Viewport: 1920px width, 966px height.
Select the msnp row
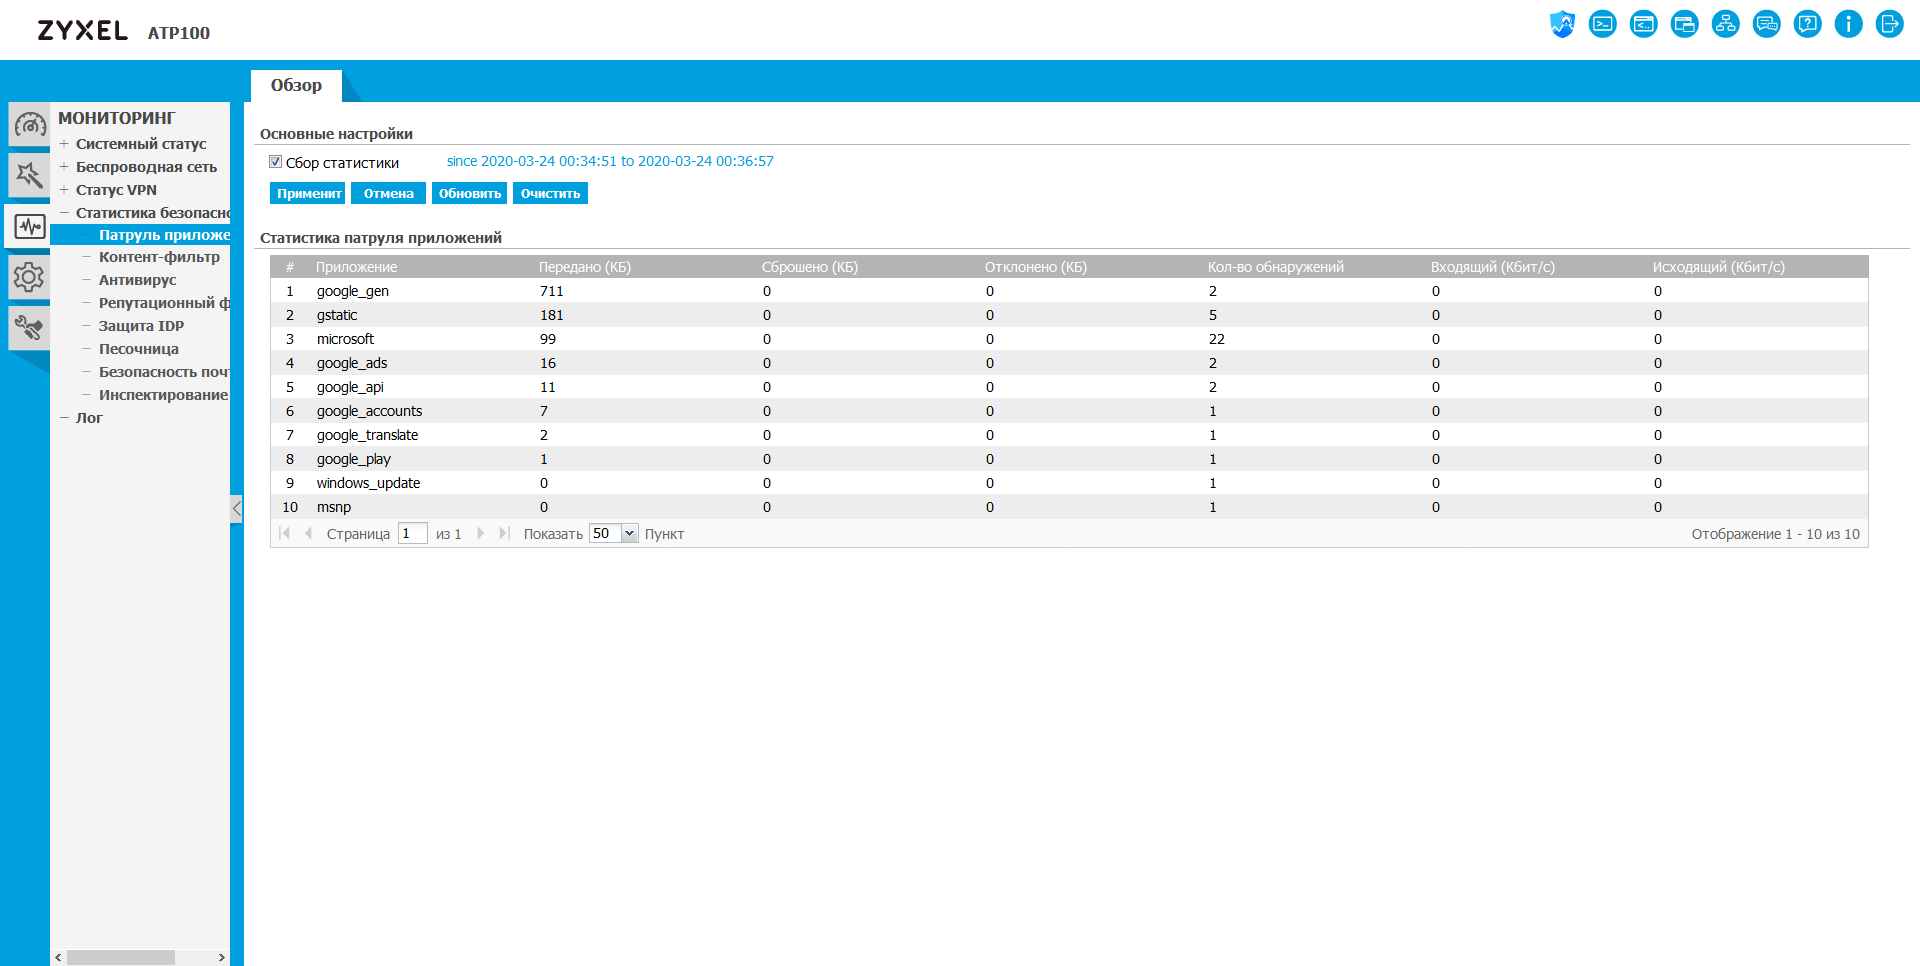coord(1069,507)
